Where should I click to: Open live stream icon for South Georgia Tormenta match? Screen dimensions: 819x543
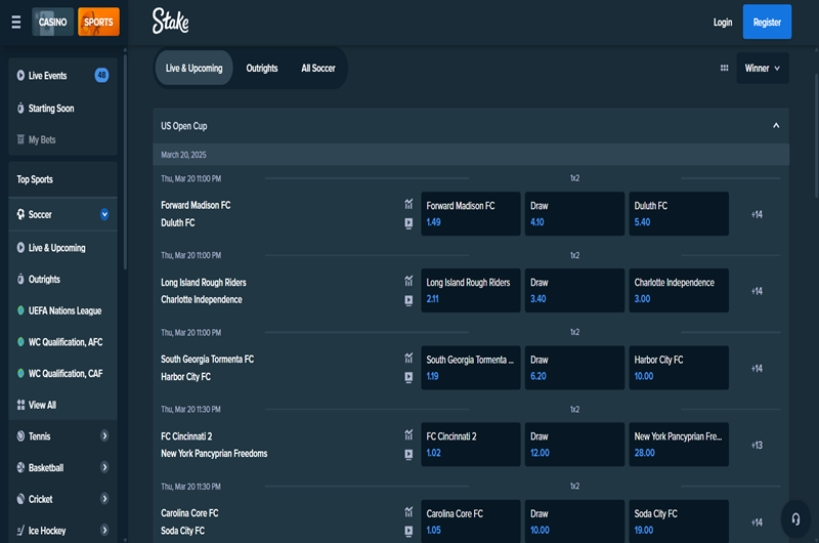[x=408, y=377]
